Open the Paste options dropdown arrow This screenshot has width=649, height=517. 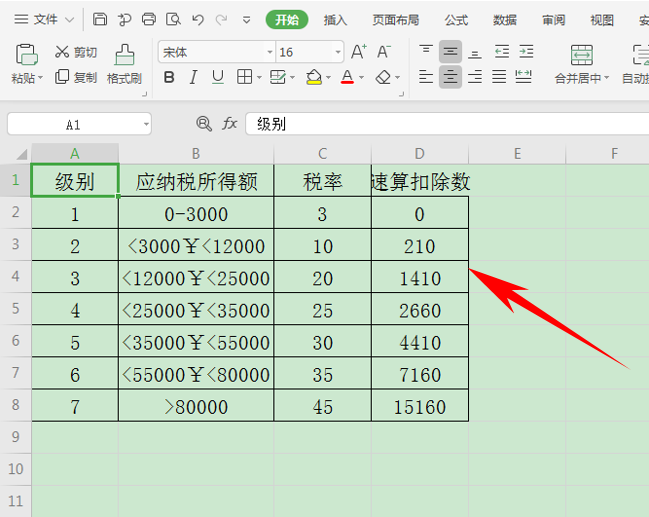tap(41, 78)
